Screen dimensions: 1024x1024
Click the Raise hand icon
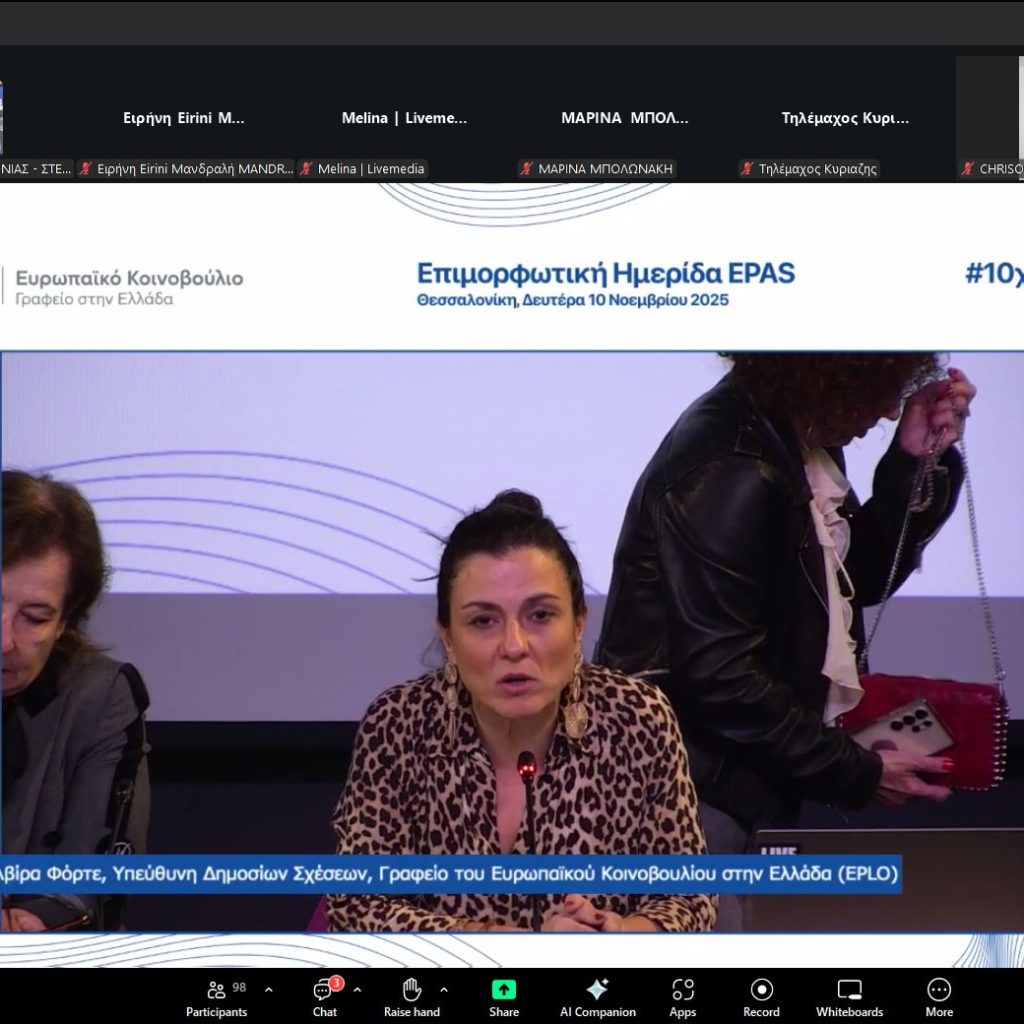[411, 996]
